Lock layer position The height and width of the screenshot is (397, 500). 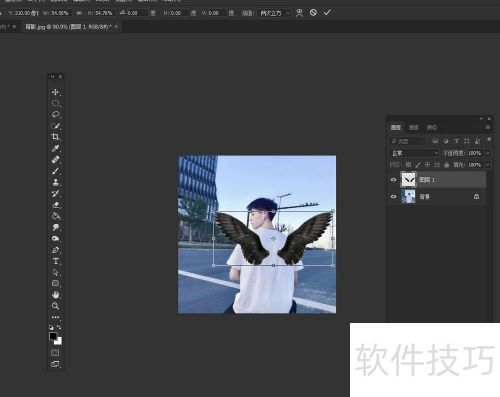[x=427, y=165]
